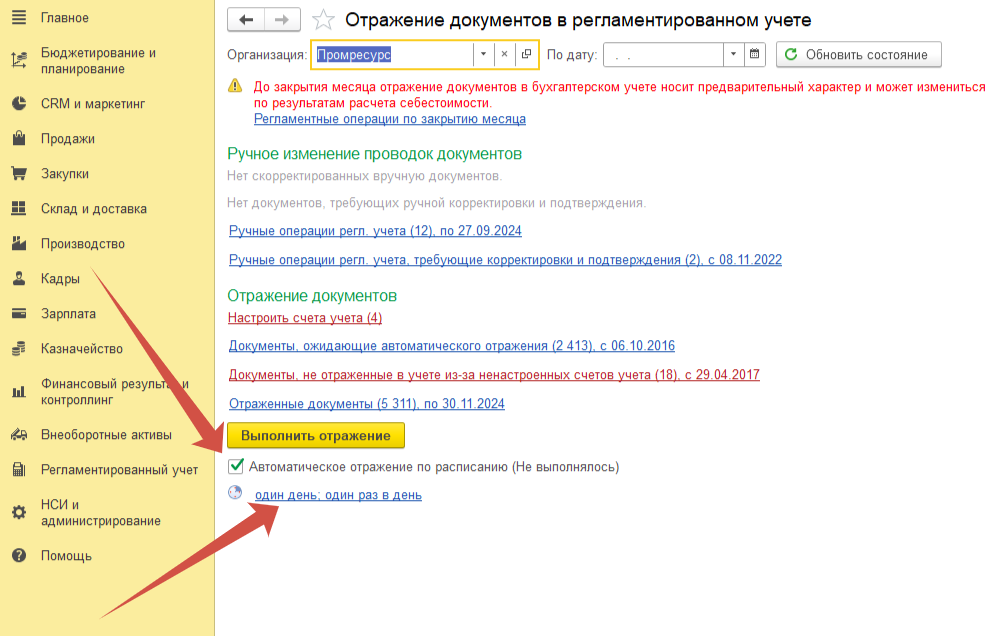Select Склад и доставка in sidebar
This screenshot has height=636, width=998.
click(x=93, y=209)
